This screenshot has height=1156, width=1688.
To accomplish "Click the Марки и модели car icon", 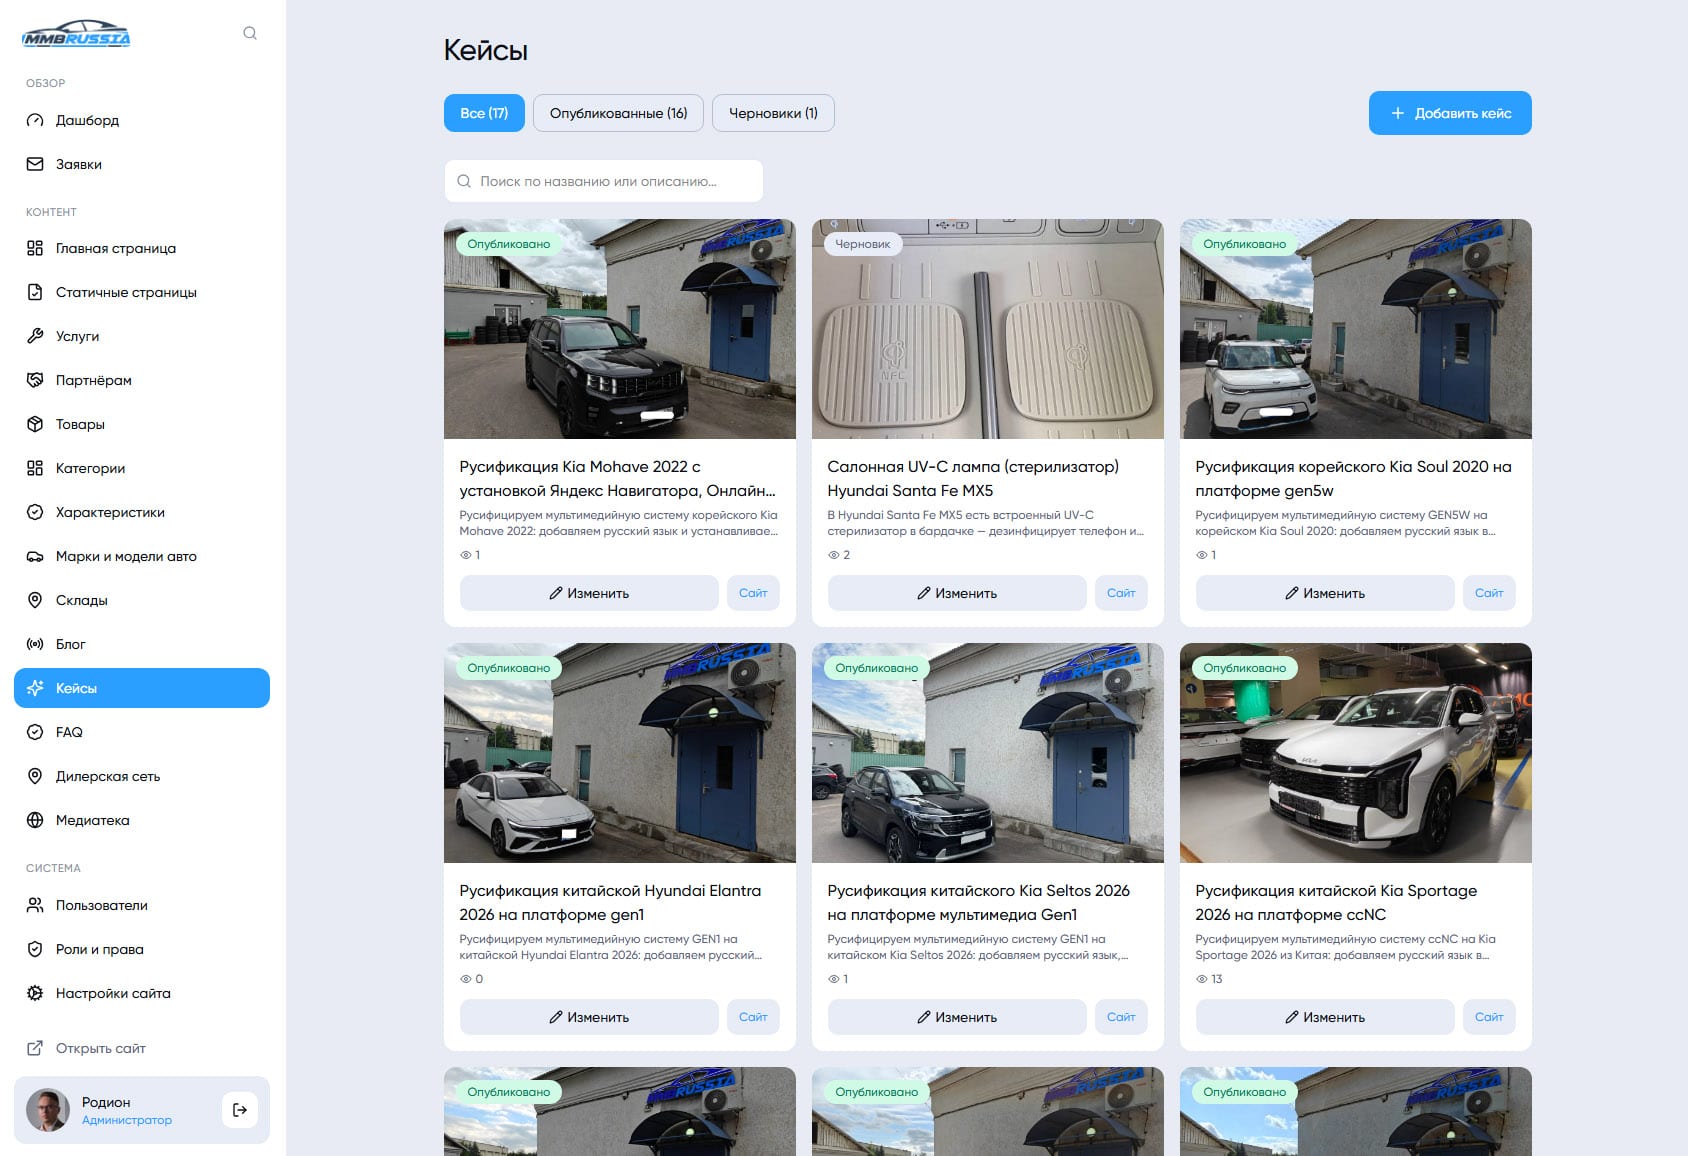I will pyautogui.click(x=35, y=556).
